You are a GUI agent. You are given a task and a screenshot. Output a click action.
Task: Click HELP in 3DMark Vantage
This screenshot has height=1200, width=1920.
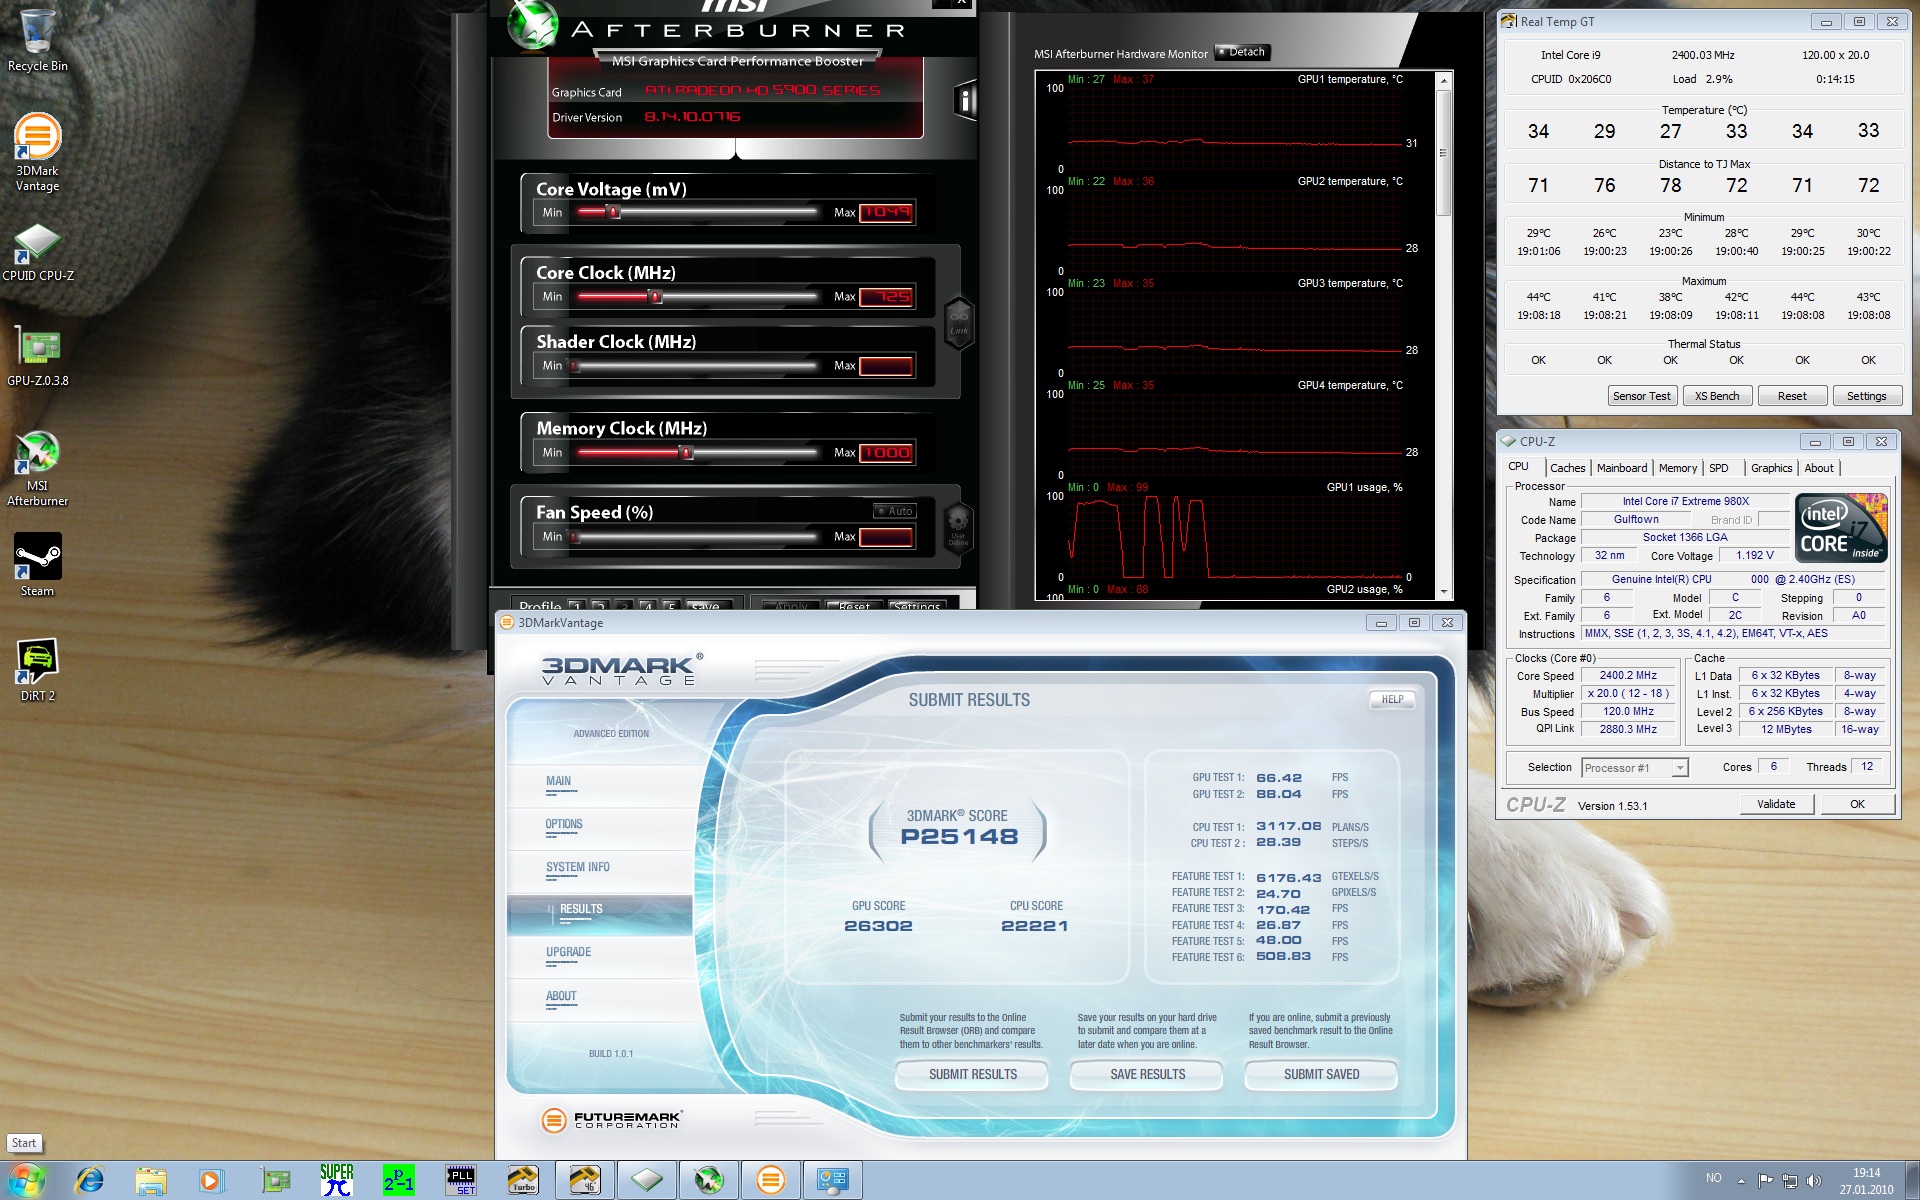(1392, 700)
